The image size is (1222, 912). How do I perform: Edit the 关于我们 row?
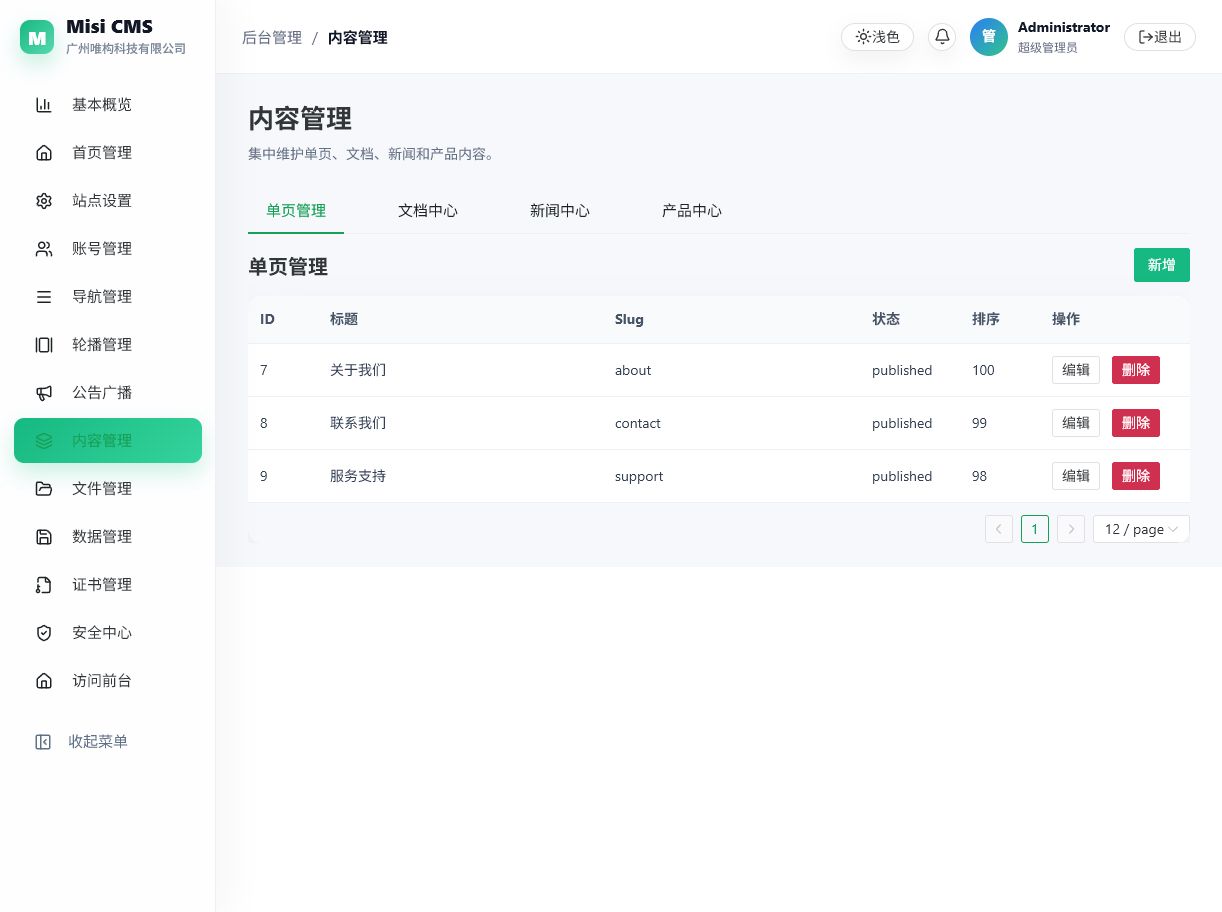[1076, 370]
